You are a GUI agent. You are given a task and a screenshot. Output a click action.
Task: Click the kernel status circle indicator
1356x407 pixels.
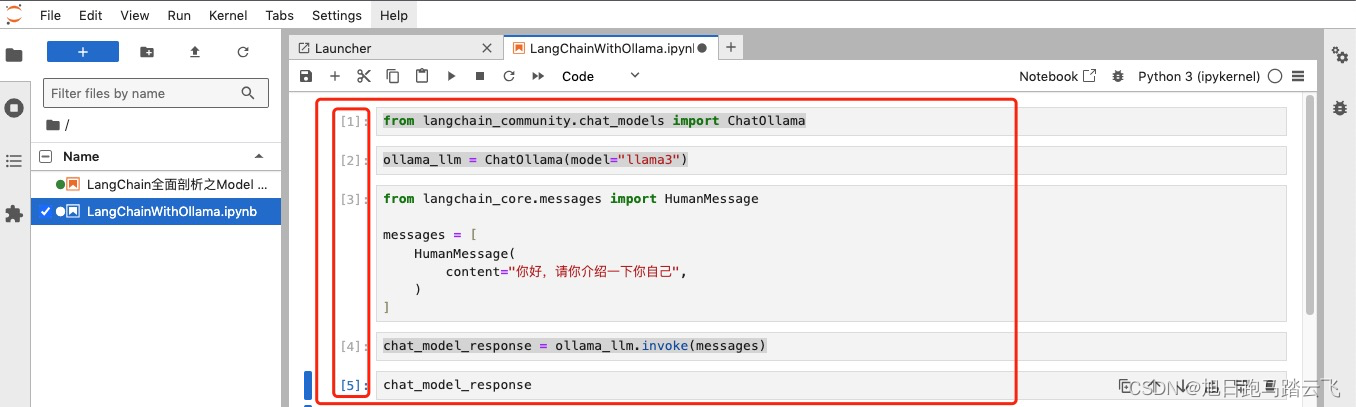click(1275, 76)
